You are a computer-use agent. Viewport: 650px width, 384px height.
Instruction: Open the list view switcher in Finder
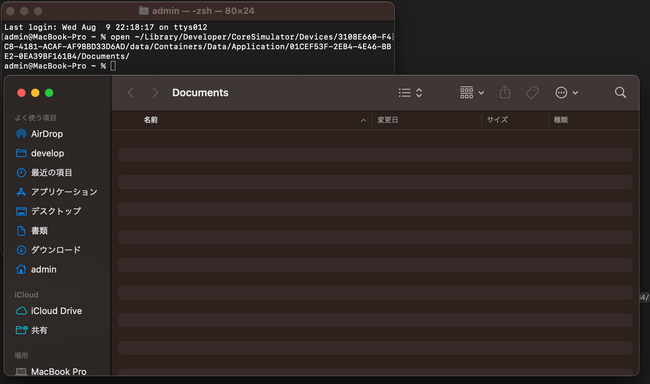pos(410,92)
